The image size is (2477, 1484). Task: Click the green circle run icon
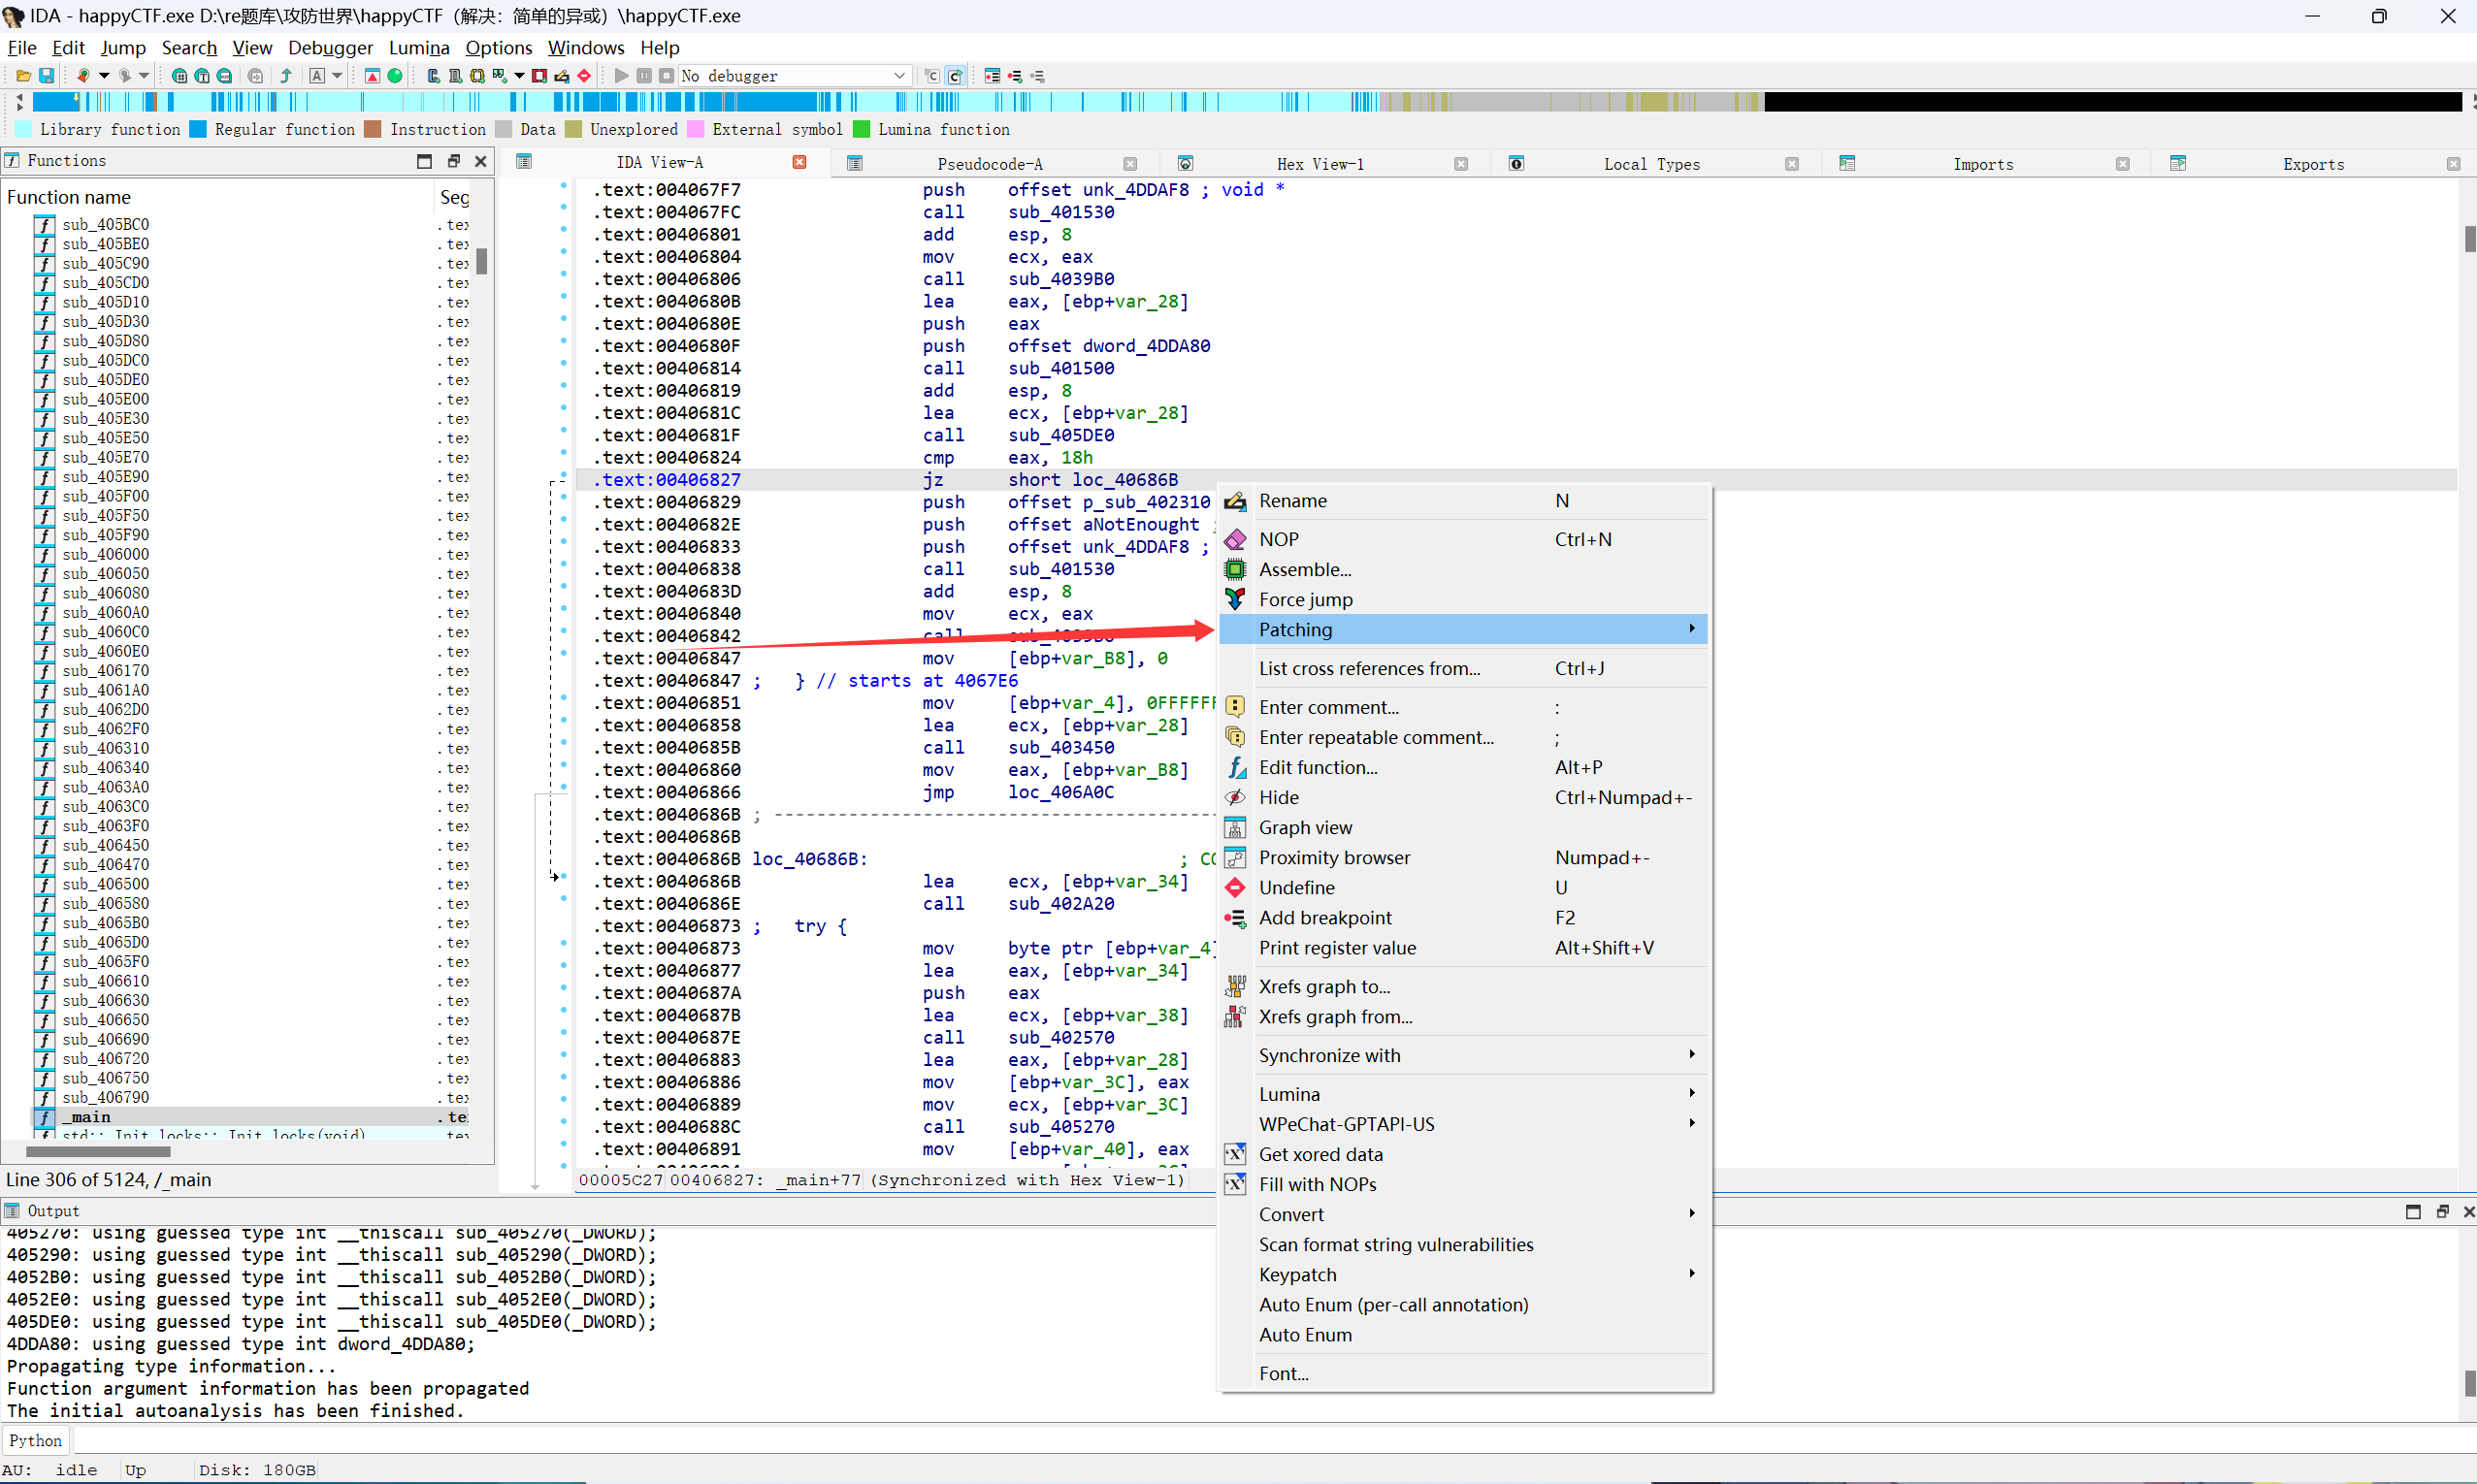pos(395,76)
